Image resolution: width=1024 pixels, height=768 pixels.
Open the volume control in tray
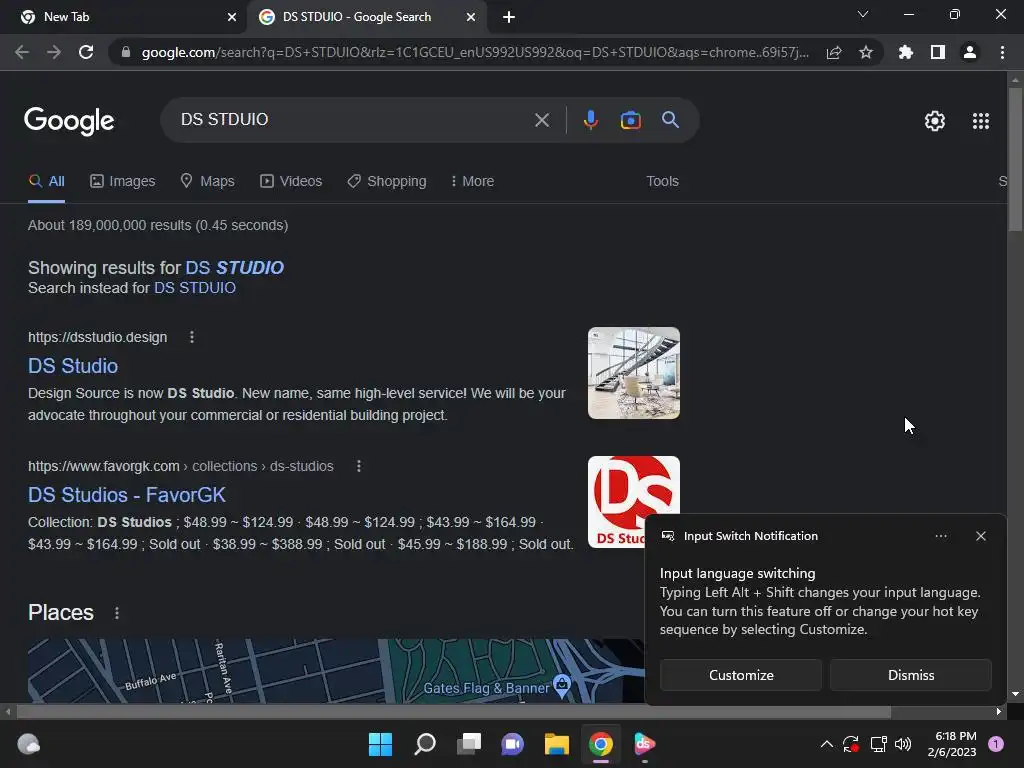click(x=903, y=744)
